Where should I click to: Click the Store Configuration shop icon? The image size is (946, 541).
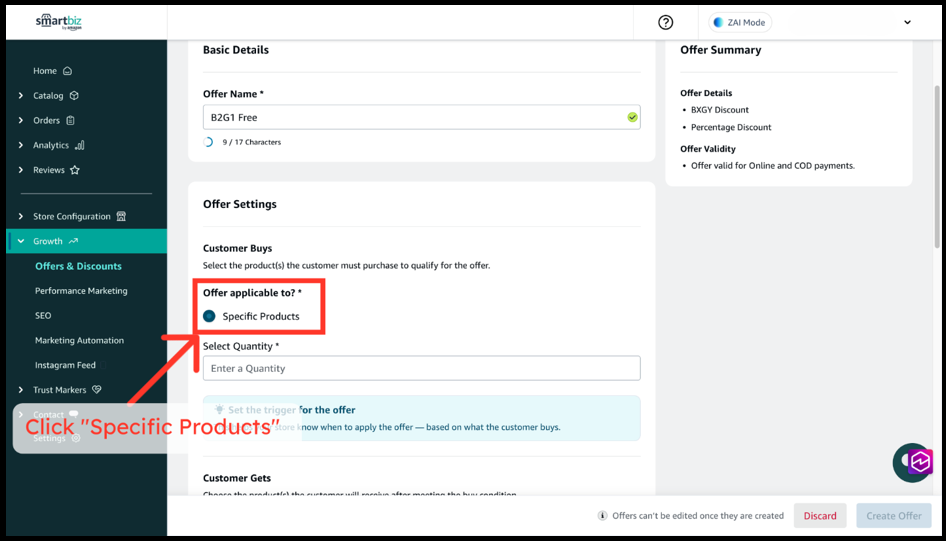[x=121, y=216]
